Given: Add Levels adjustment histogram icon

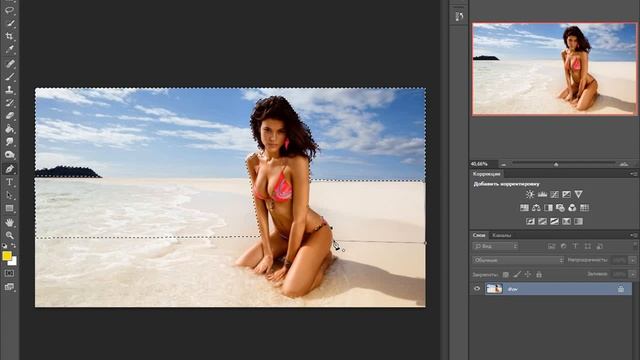Looking at the screenshot, I should 542,194.
